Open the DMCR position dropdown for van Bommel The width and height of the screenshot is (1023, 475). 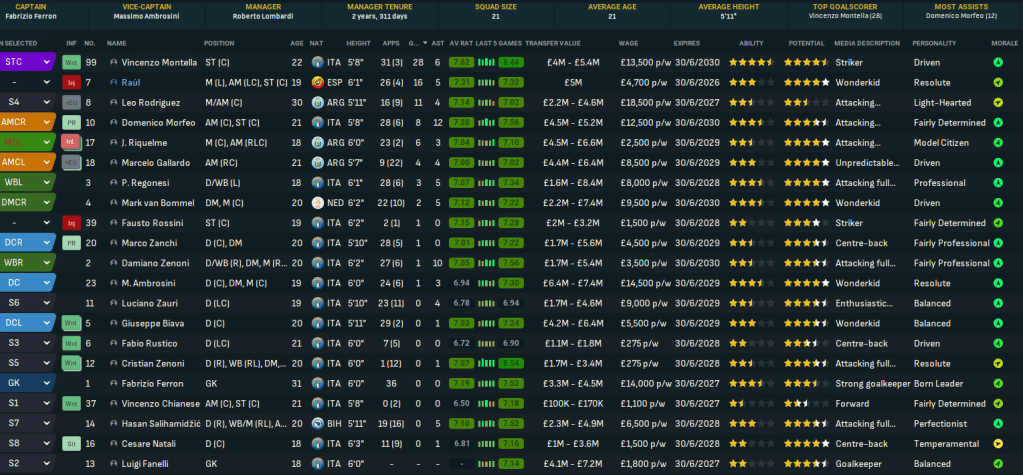[x=45, y=203]
